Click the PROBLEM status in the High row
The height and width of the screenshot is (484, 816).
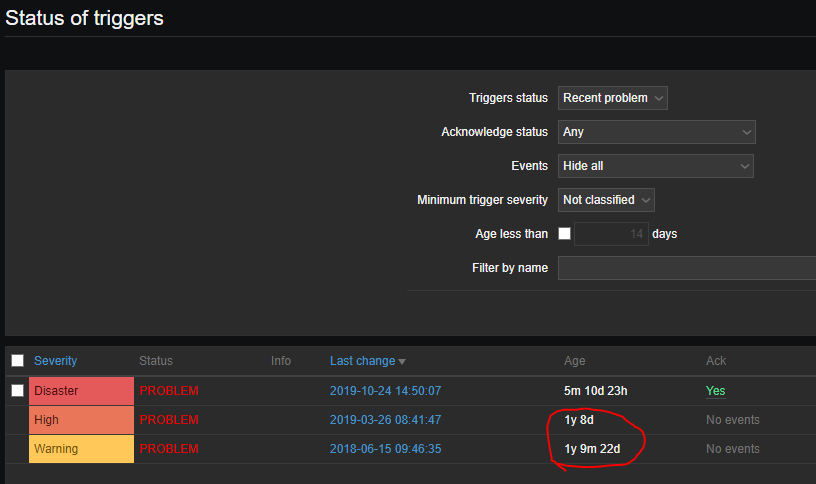169,420
